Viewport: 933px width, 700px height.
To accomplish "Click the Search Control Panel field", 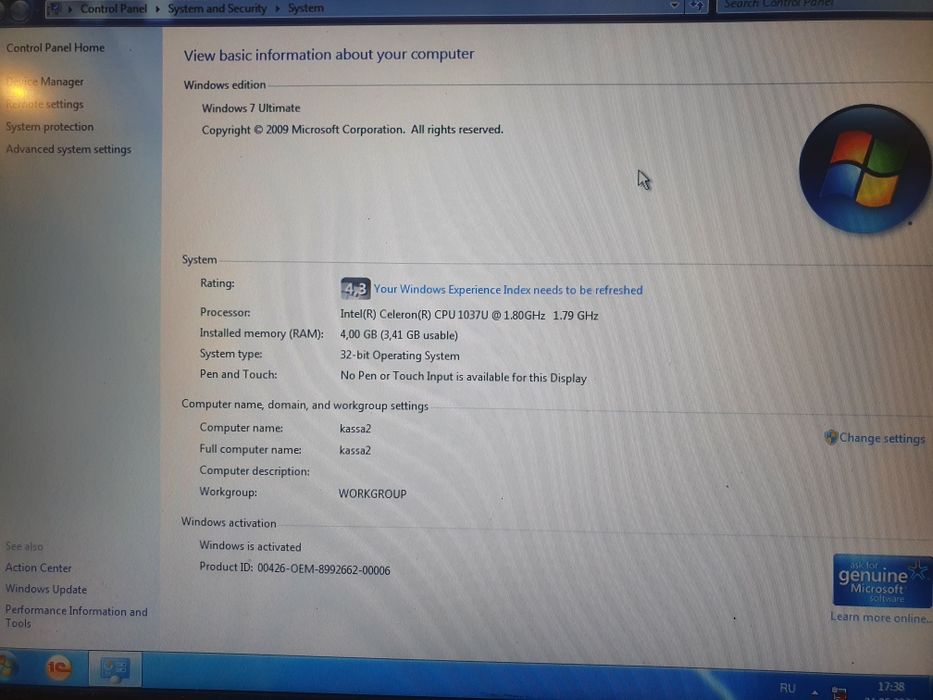I will pyautogui.click(x=824, y=5).
